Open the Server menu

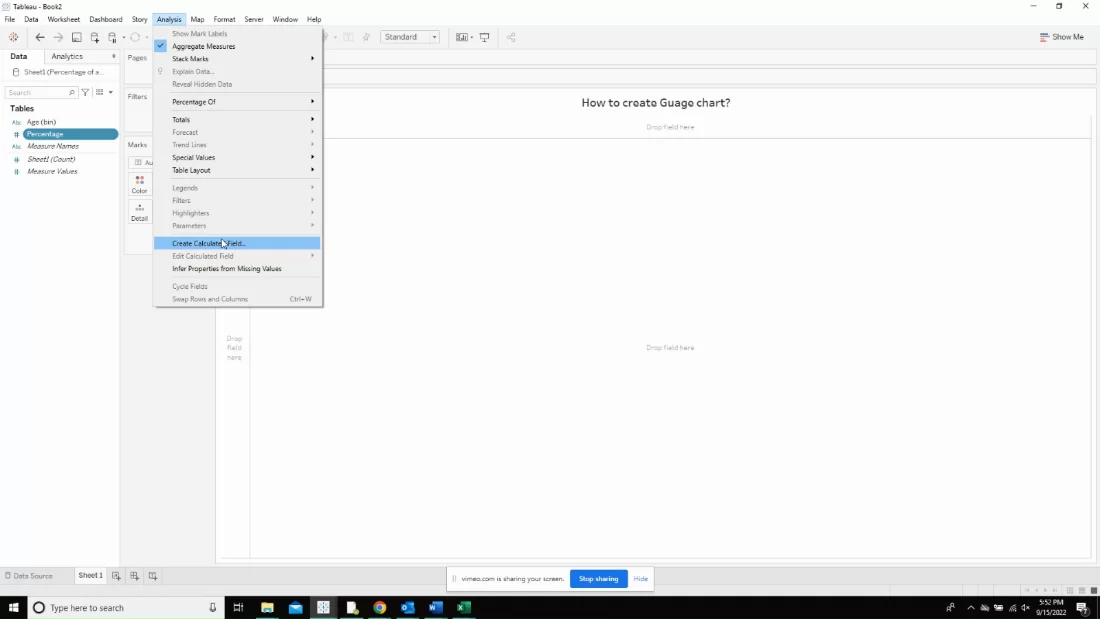(254, 20)
